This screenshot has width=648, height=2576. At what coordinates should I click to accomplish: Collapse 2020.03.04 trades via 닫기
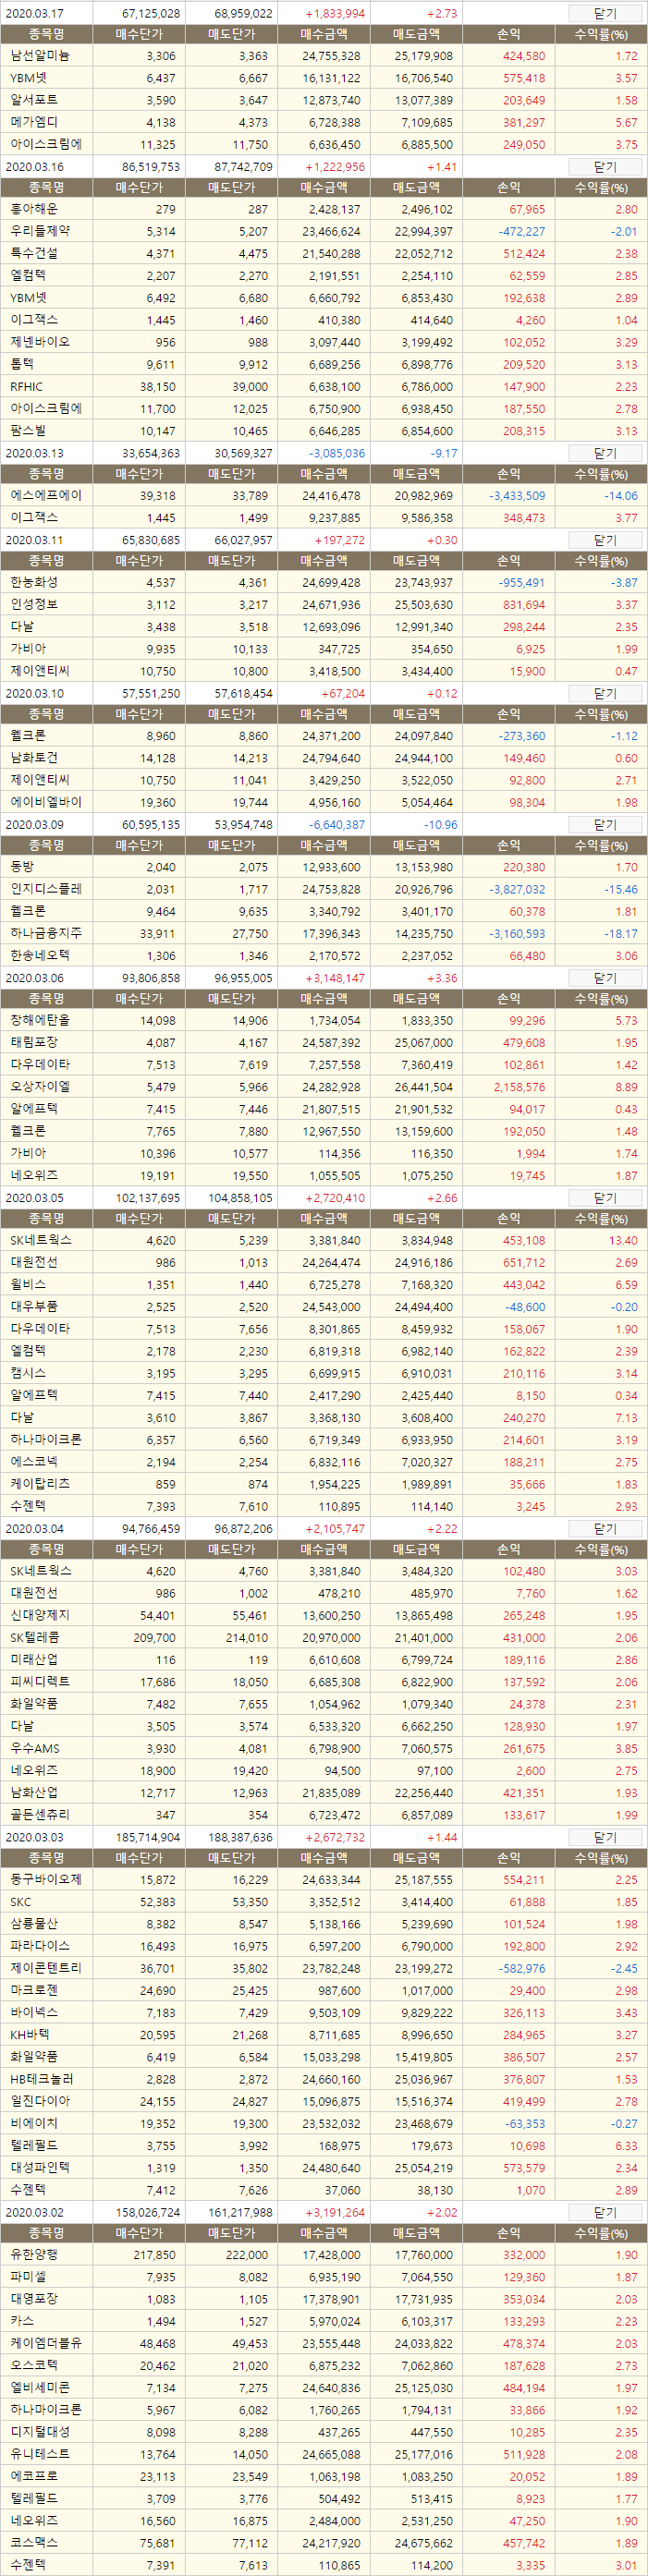pos(605,1529)
